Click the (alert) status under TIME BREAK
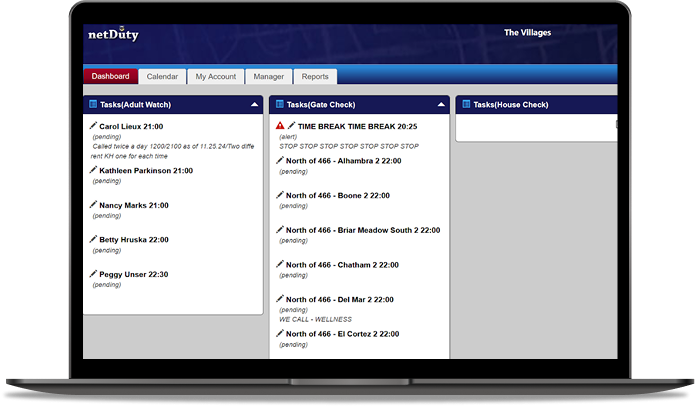This screenshot has width=695, height=406. click(x=288, y=137)
